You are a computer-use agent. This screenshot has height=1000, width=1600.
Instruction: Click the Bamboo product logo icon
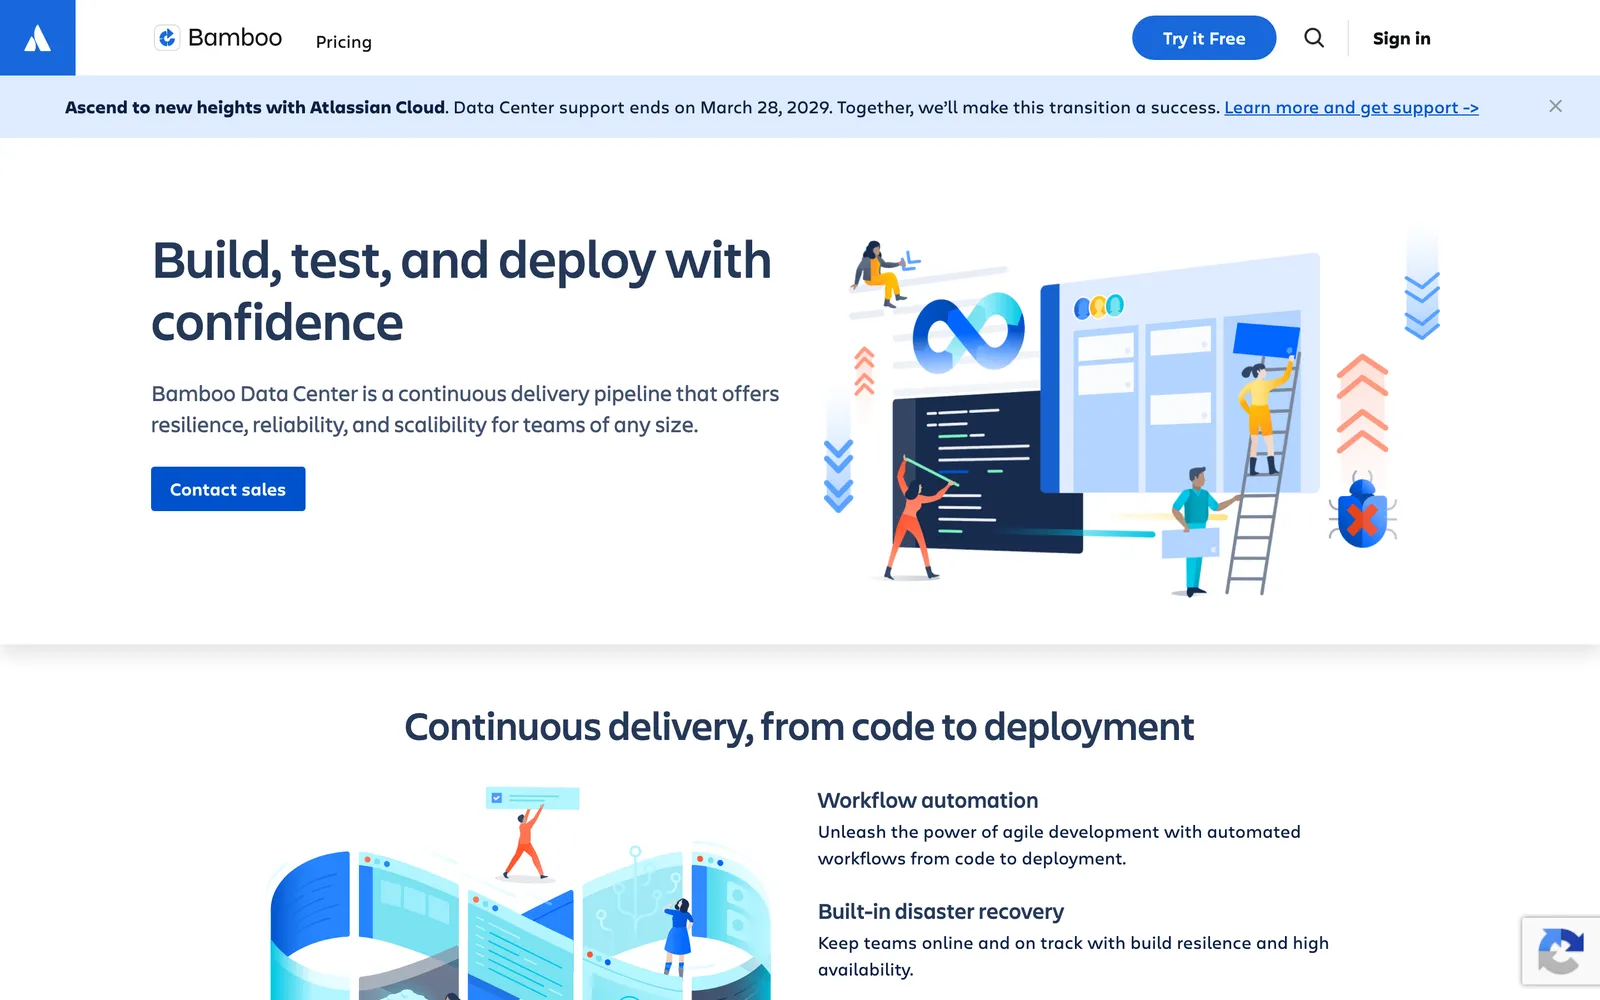[167, 38]
